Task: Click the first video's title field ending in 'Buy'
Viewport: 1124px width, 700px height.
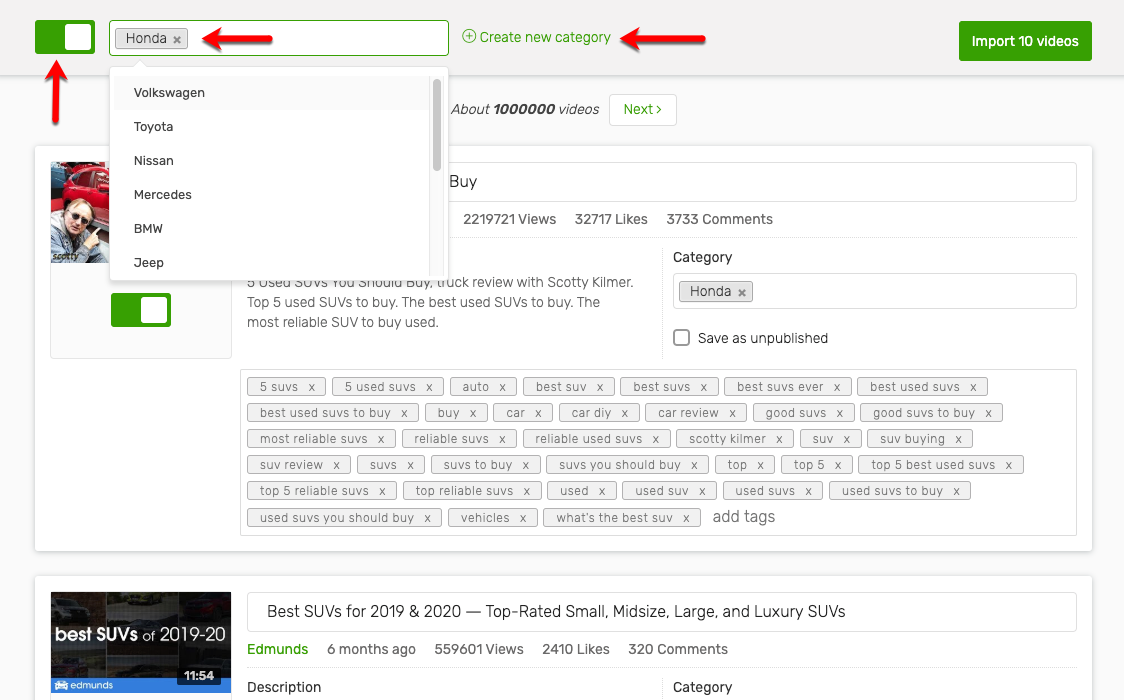Action: [x=762, y=182]
